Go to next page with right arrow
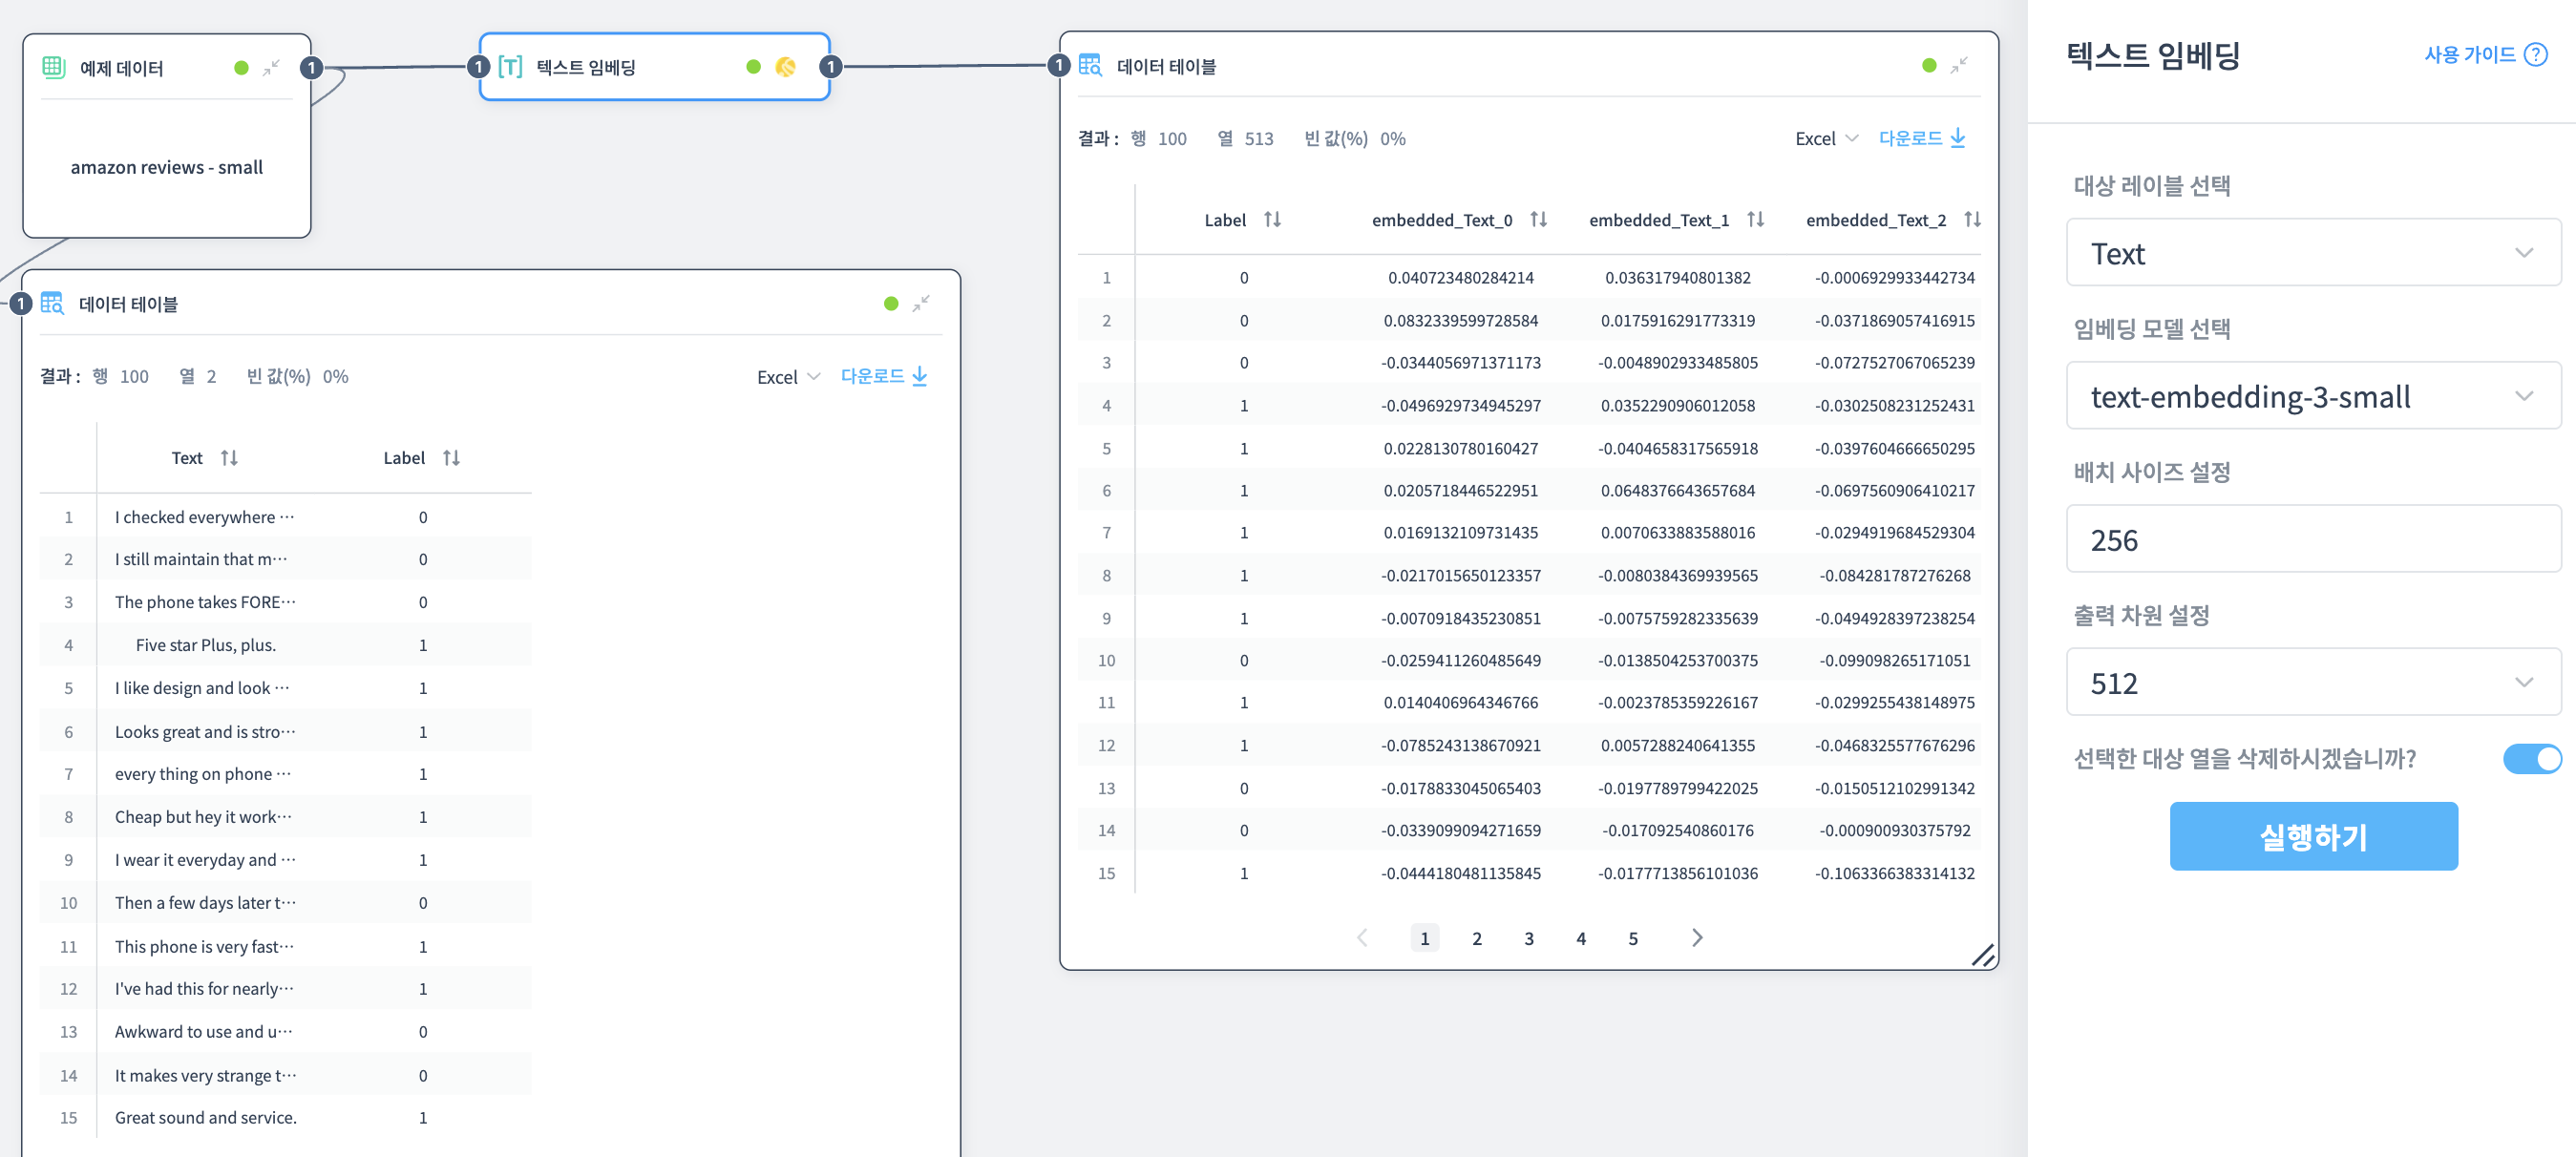 (x=1696, y=938)
